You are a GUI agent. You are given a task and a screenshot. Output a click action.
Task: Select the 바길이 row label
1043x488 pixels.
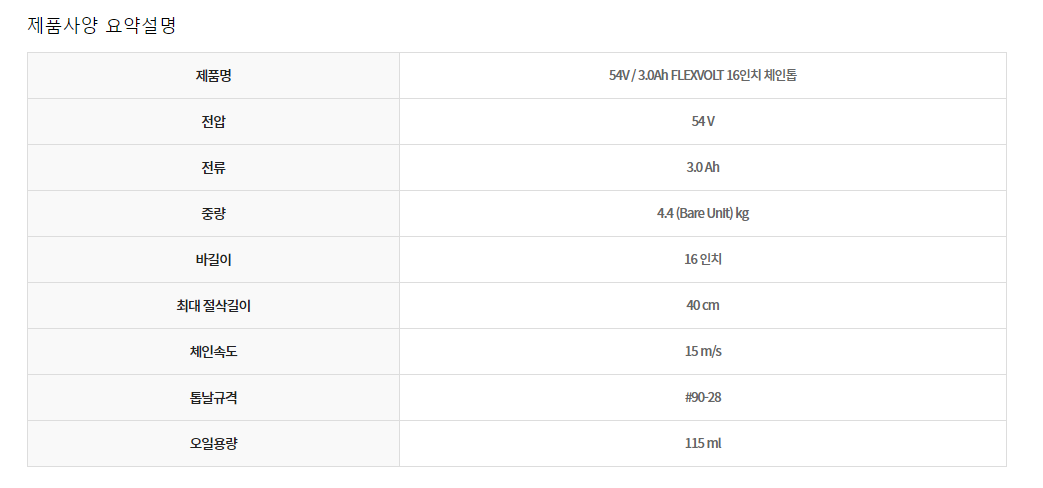tap(213, 259)
